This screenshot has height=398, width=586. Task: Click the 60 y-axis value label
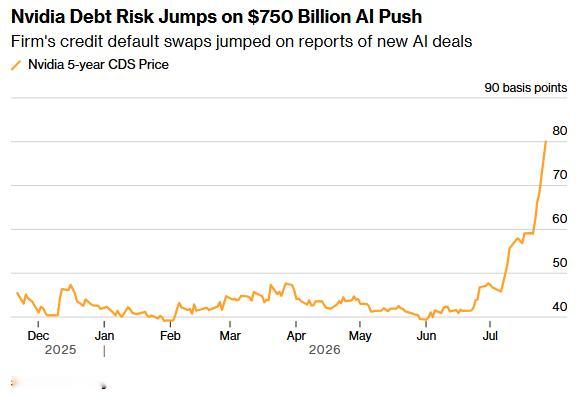559,219
